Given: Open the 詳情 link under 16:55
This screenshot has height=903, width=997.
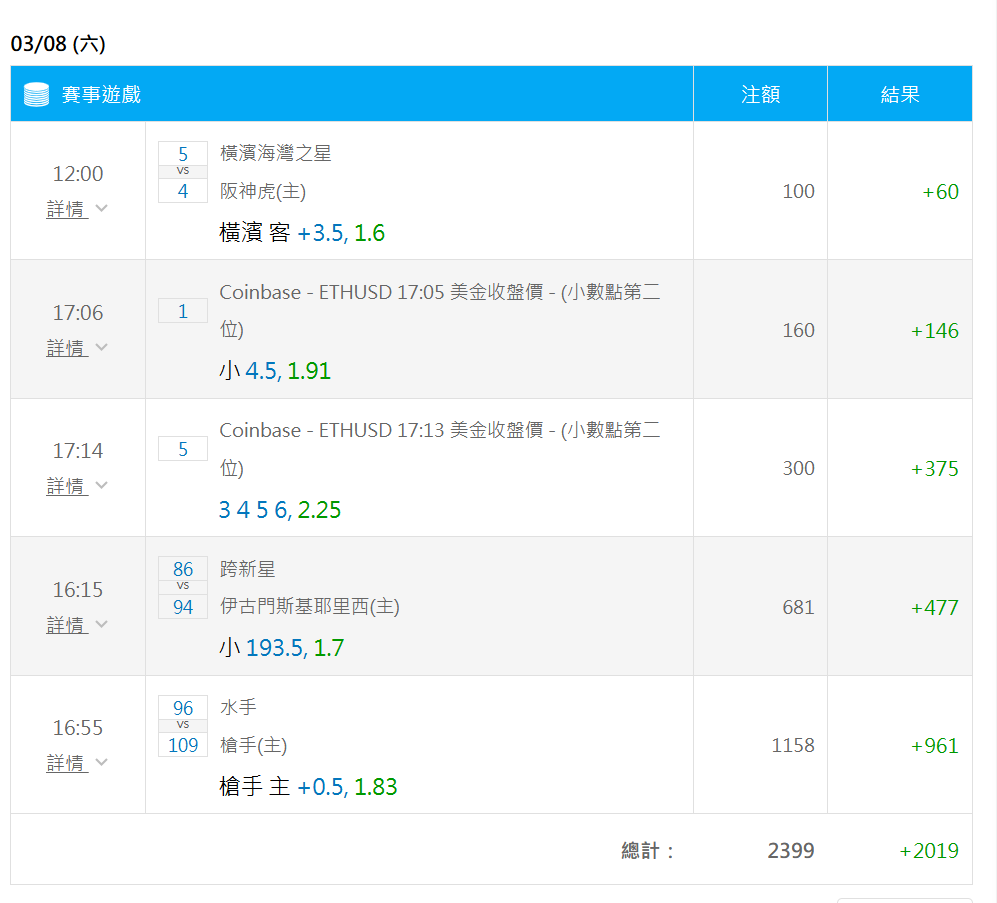Looking at the screenshot, I should 66,762.
